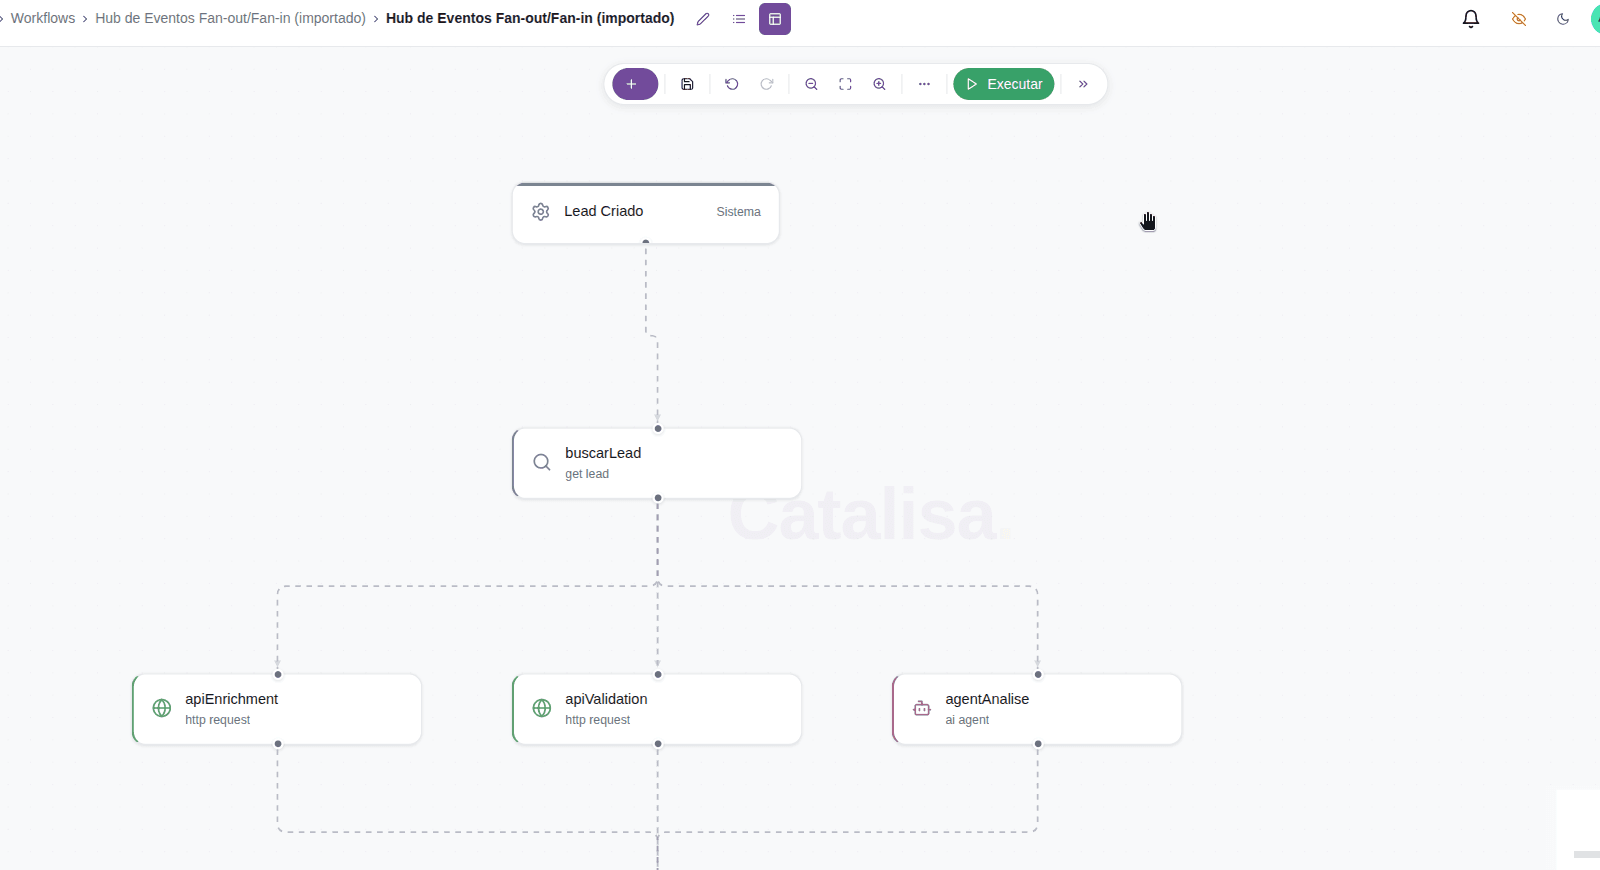
Task: Select the agentAnalise ai agent node
Action: 1036,708
